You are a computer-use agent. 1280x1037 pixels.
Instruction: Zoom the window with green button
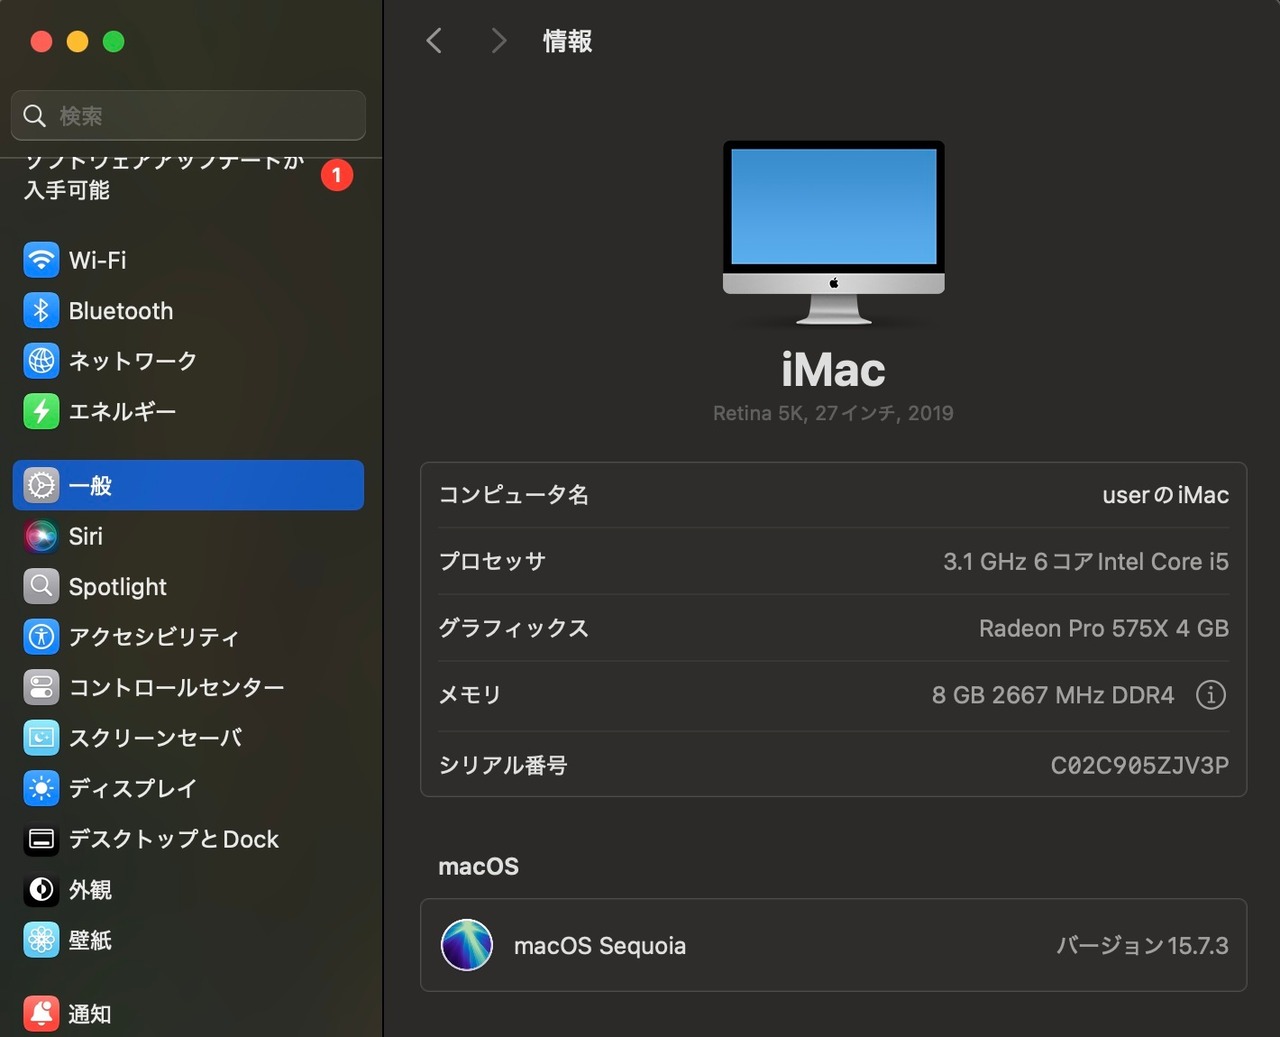(114, 41)
